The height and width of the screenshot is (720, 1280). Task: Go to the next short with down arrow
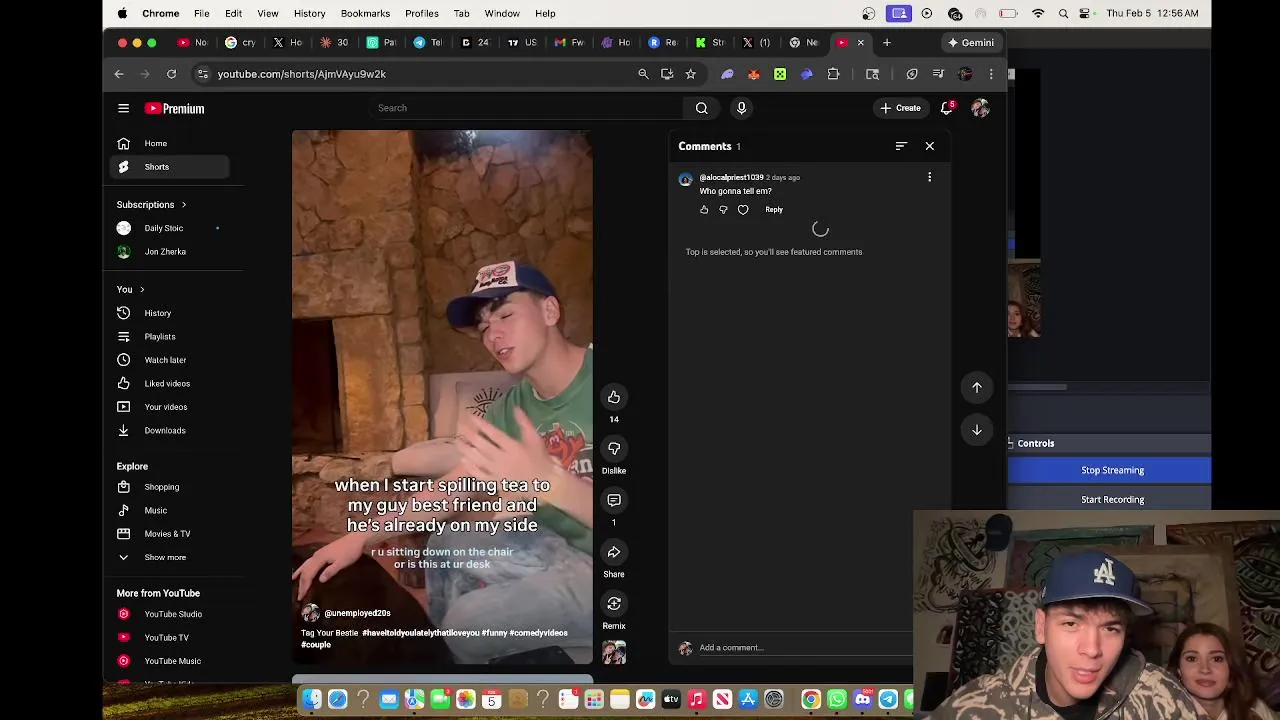[977, 430]
